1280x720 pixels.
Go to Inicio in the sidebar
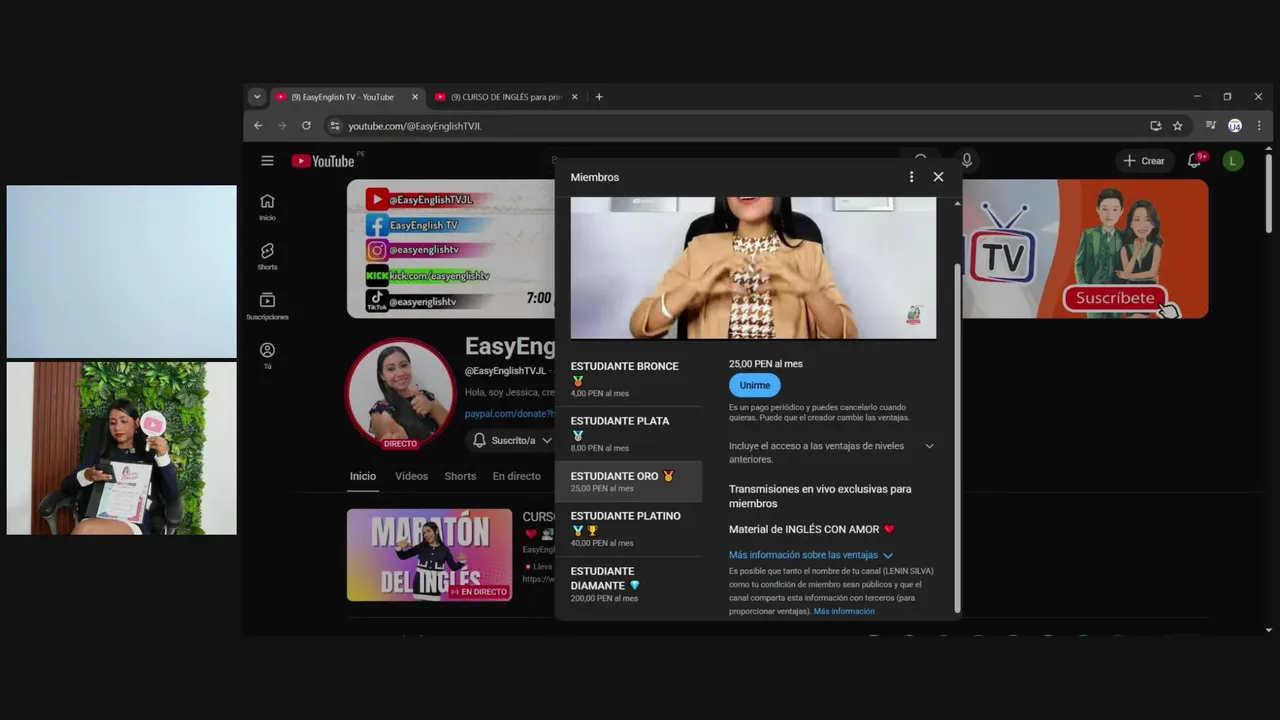[267, 207]
